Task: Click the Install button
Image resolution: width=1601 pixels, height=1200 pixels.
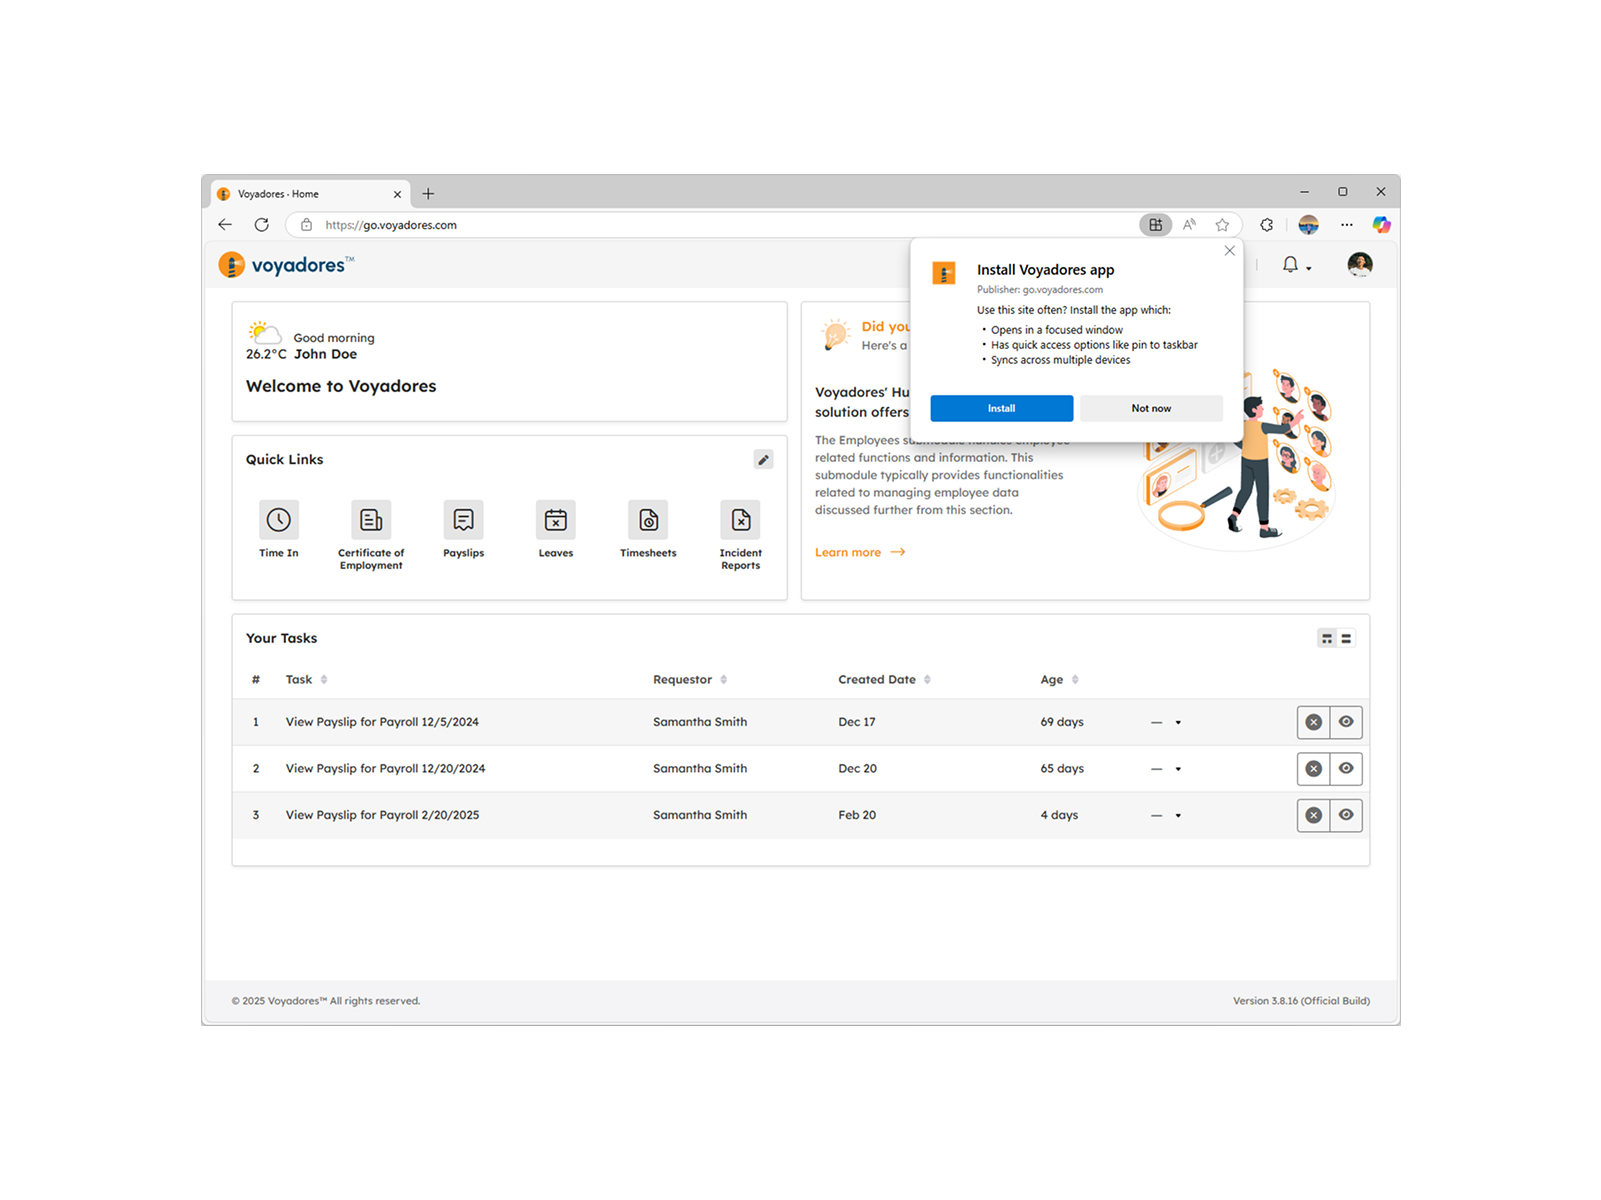Action: tap(1001, 408)
